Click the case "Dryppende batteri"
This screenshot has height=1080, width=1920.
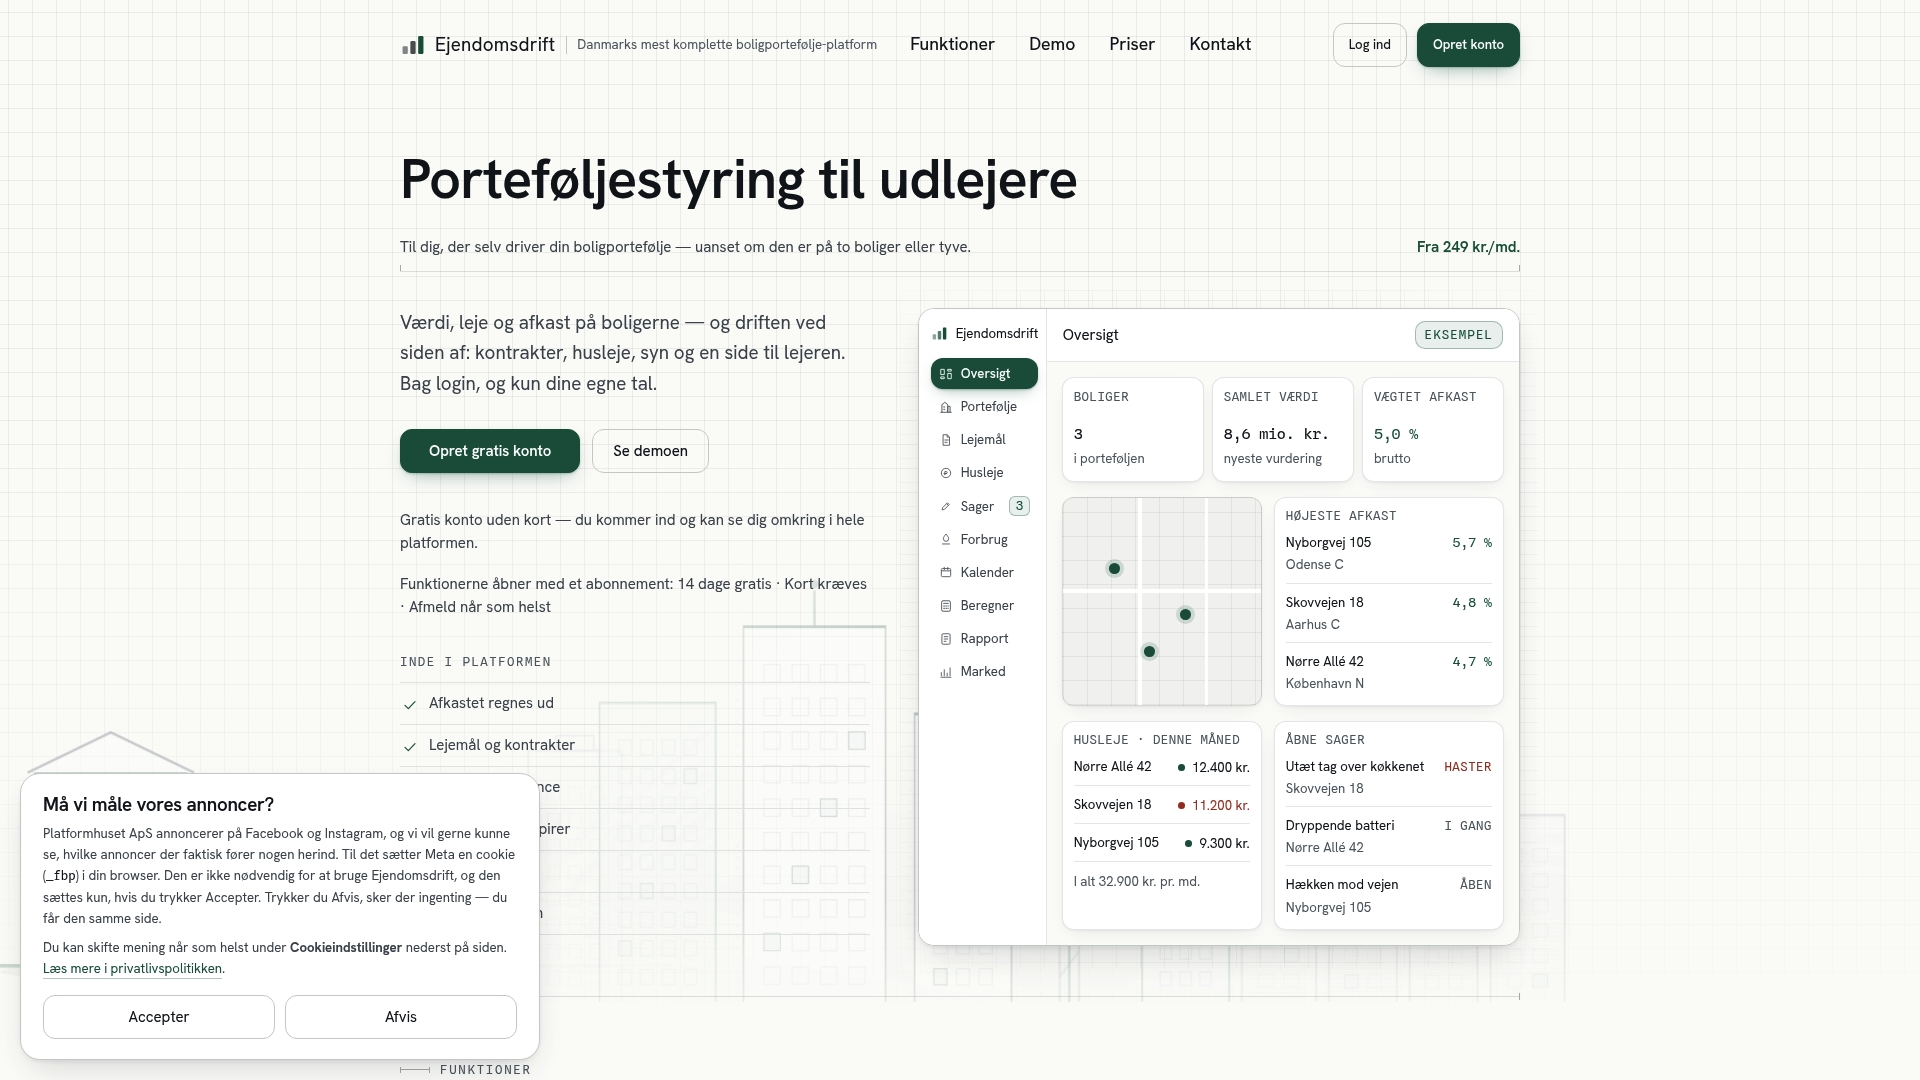tap(1340, 826)
